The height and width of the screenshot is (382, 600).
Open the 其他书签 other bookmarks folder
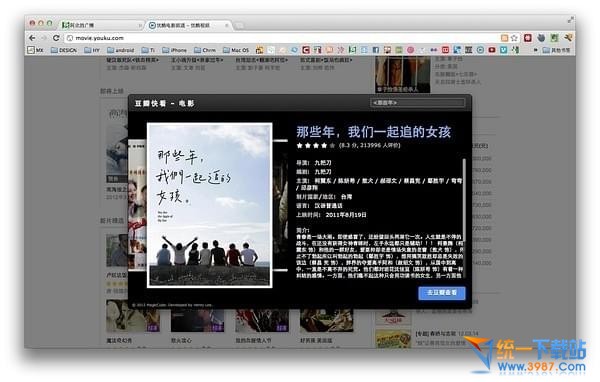pyautogui.click(x=556, y=50)
